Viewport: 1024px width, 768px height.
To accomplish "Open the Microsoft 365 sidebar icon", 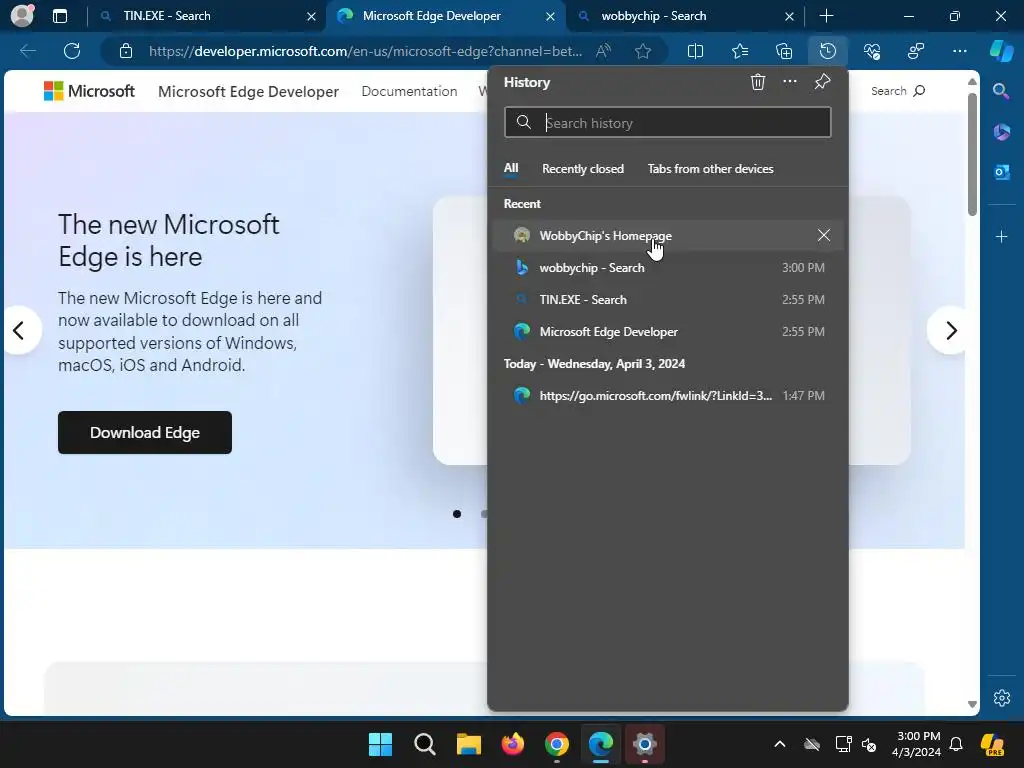I will [x=1001, y=132].
